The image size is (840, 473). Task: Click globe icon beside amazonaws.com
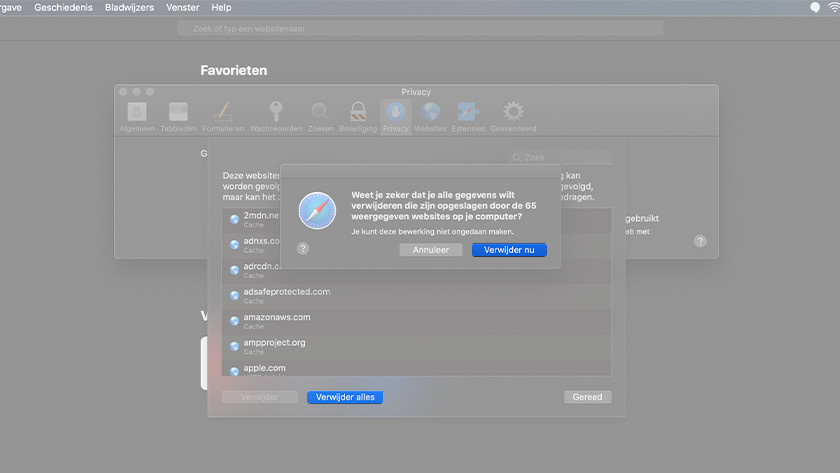tap(234, 321)
